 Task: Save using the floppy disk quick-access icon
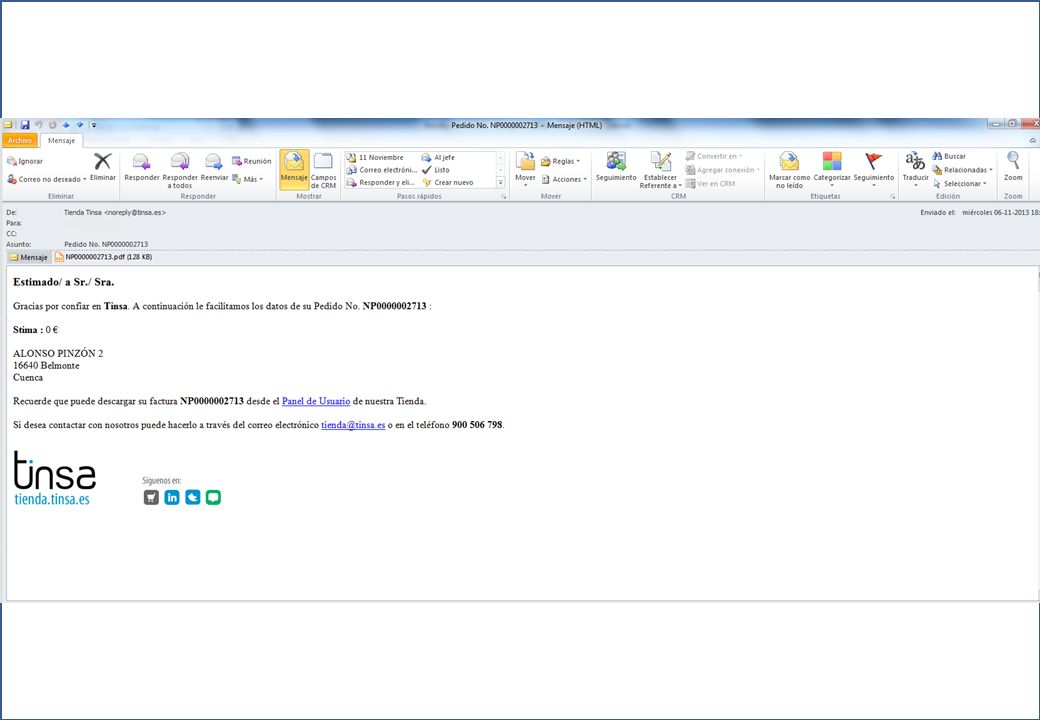[25, 125]
